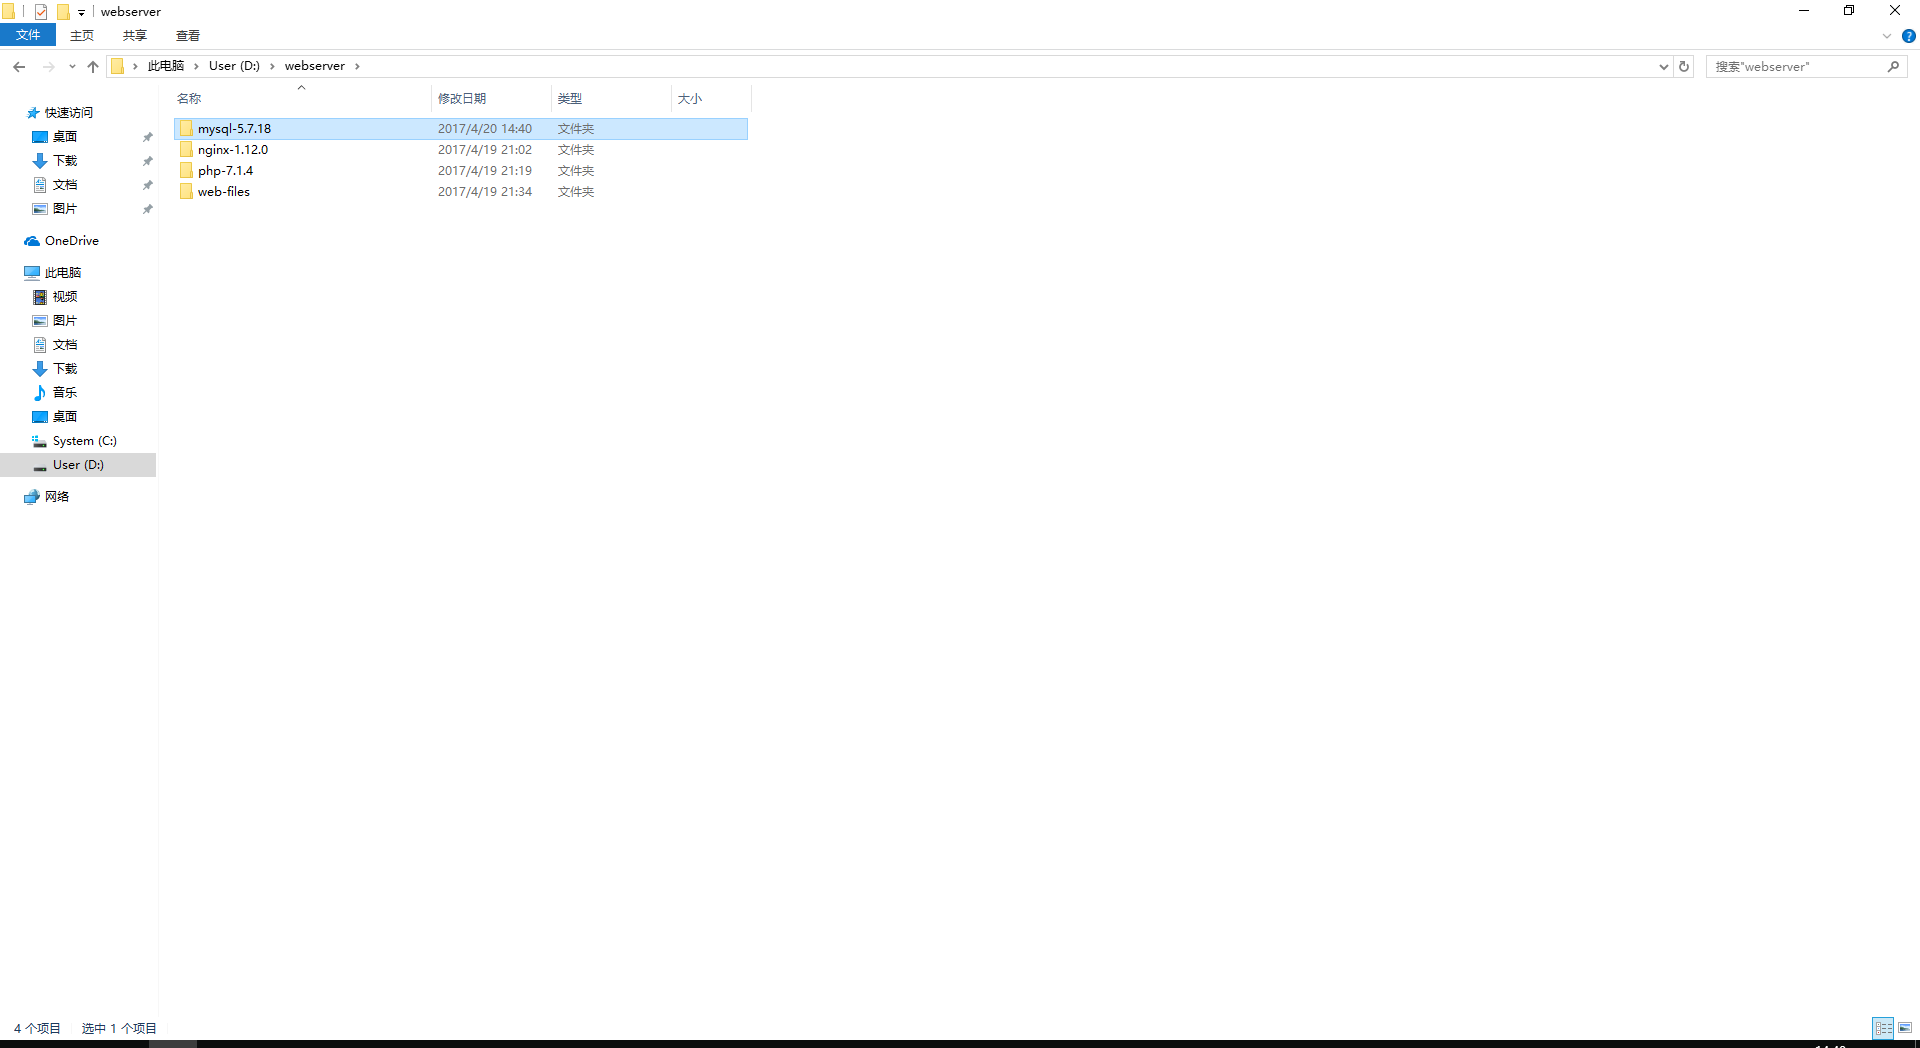Screen dimensions: 1920x1048
Task: Click the pin icon next to 下载
Action: click(147, 161)
